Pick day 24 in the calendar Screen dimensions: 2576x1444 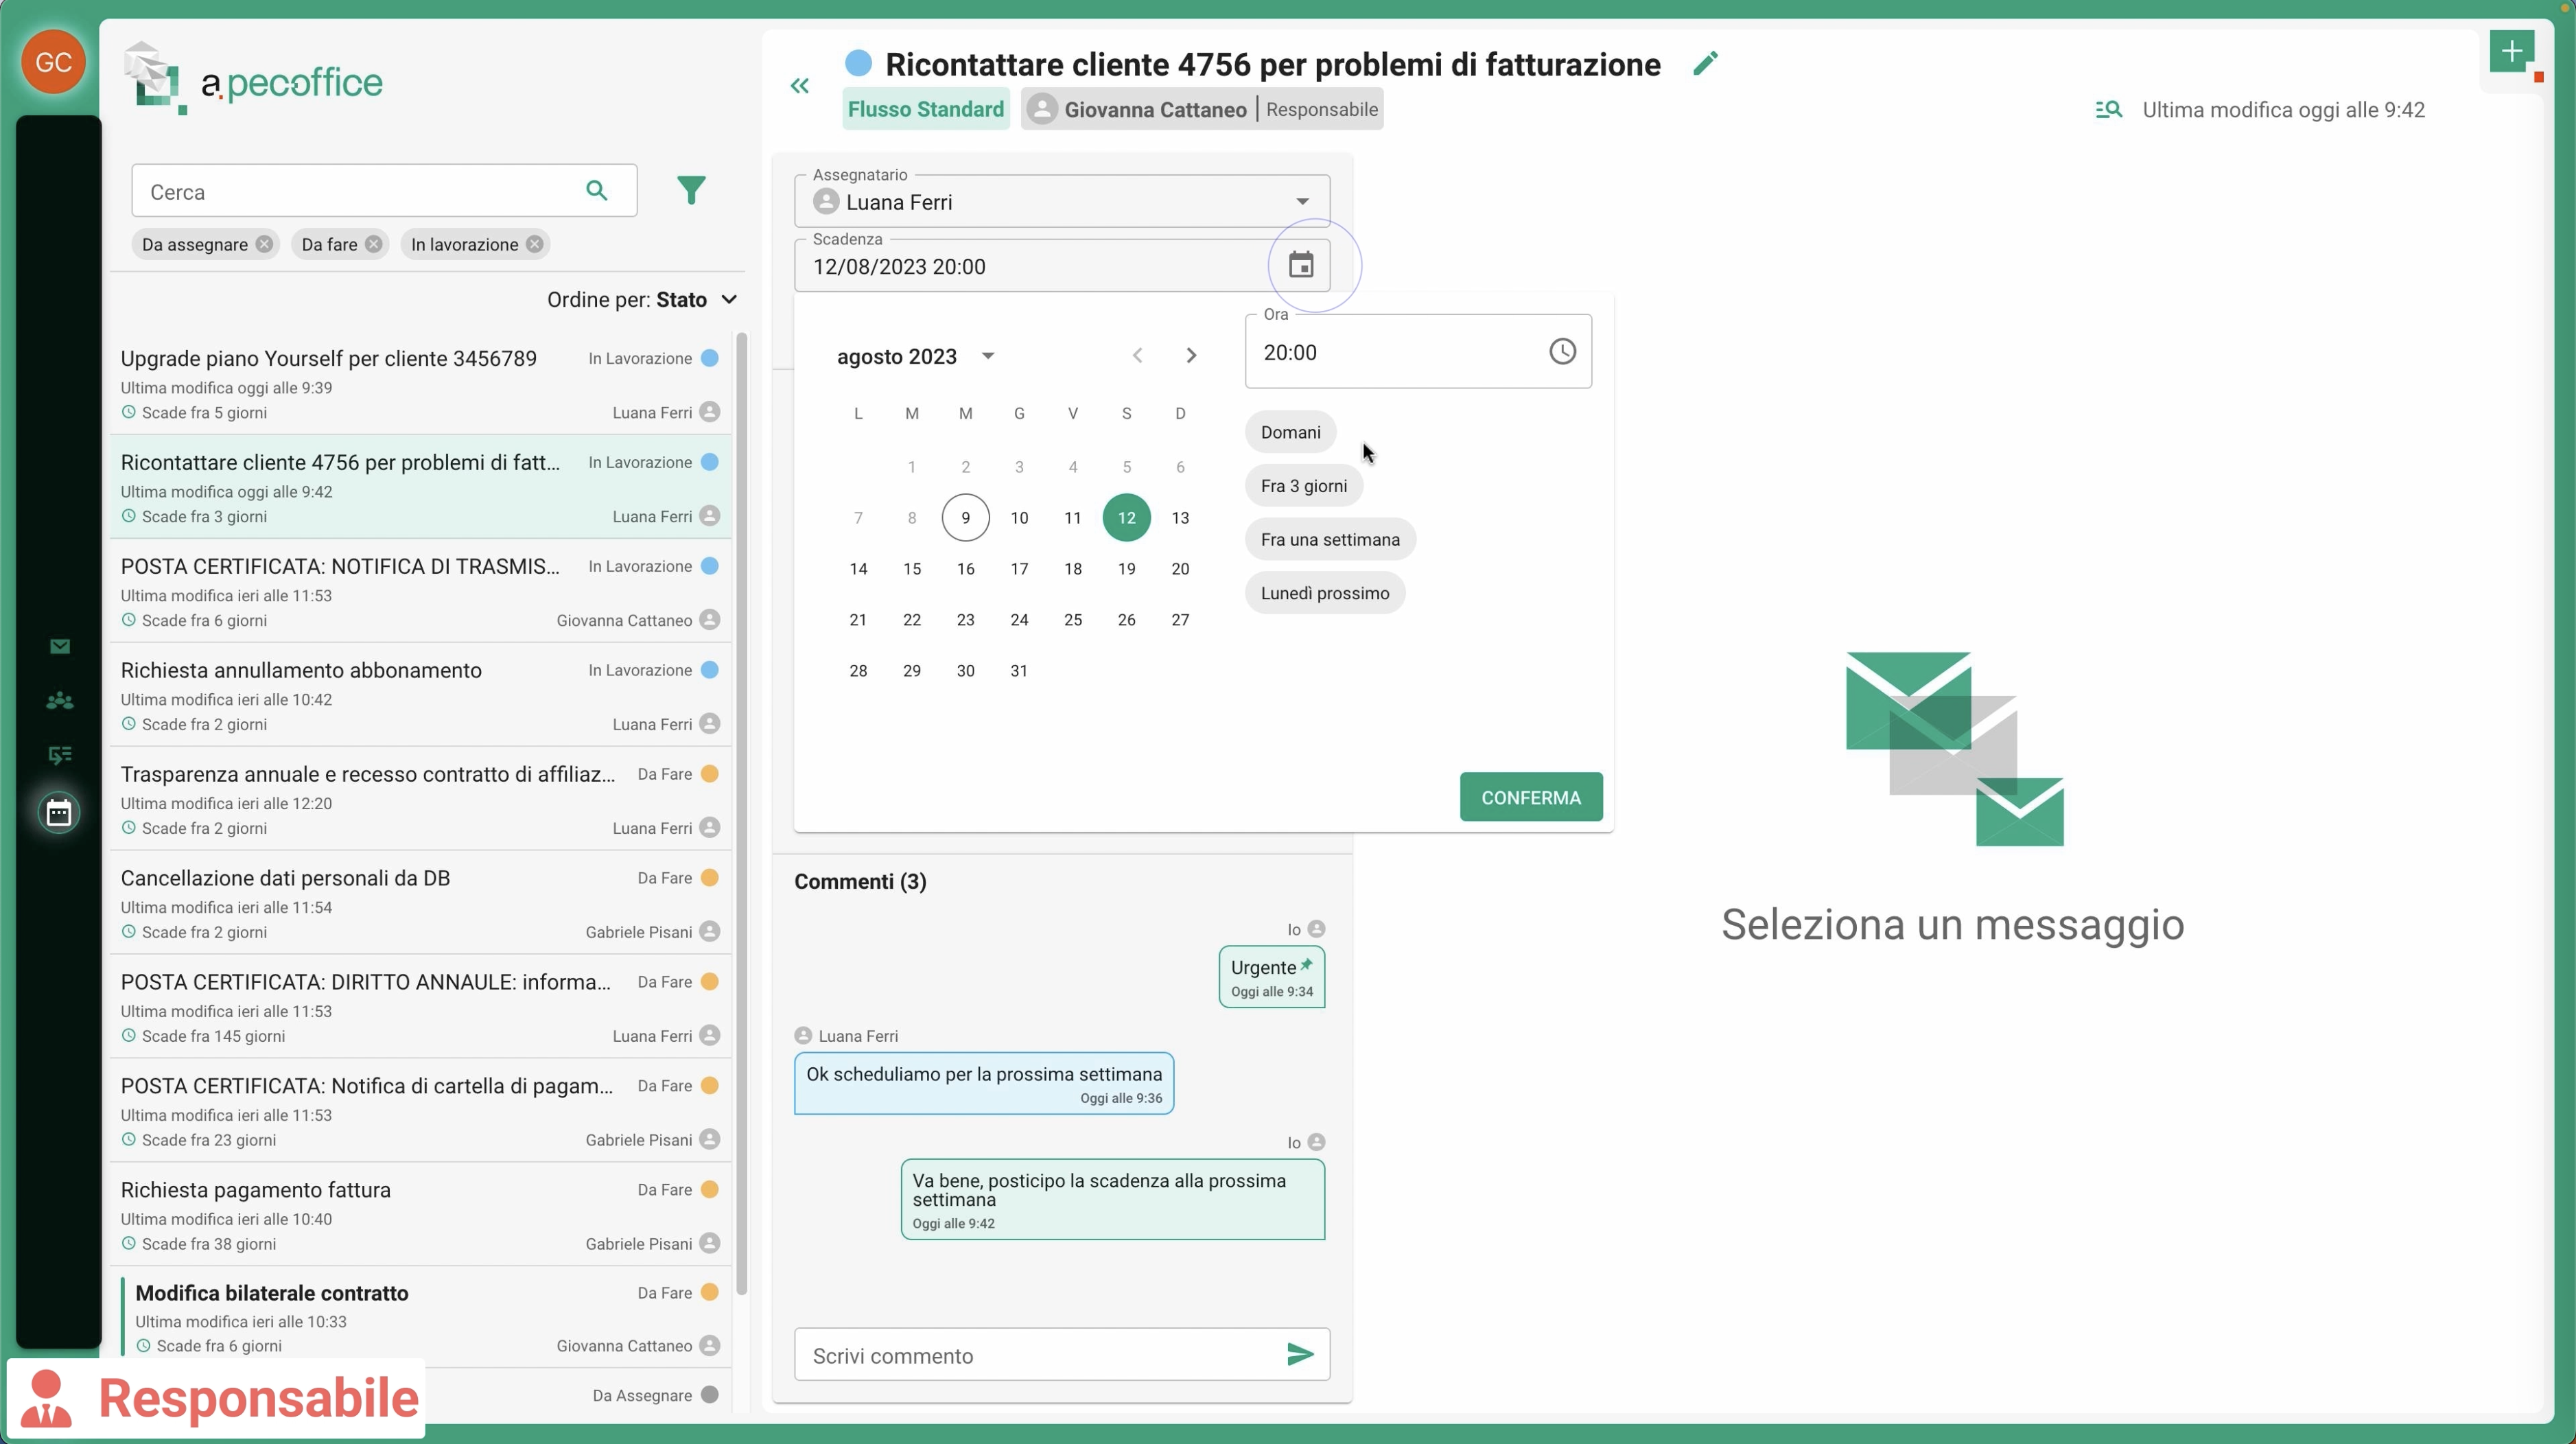(1019, 619)
